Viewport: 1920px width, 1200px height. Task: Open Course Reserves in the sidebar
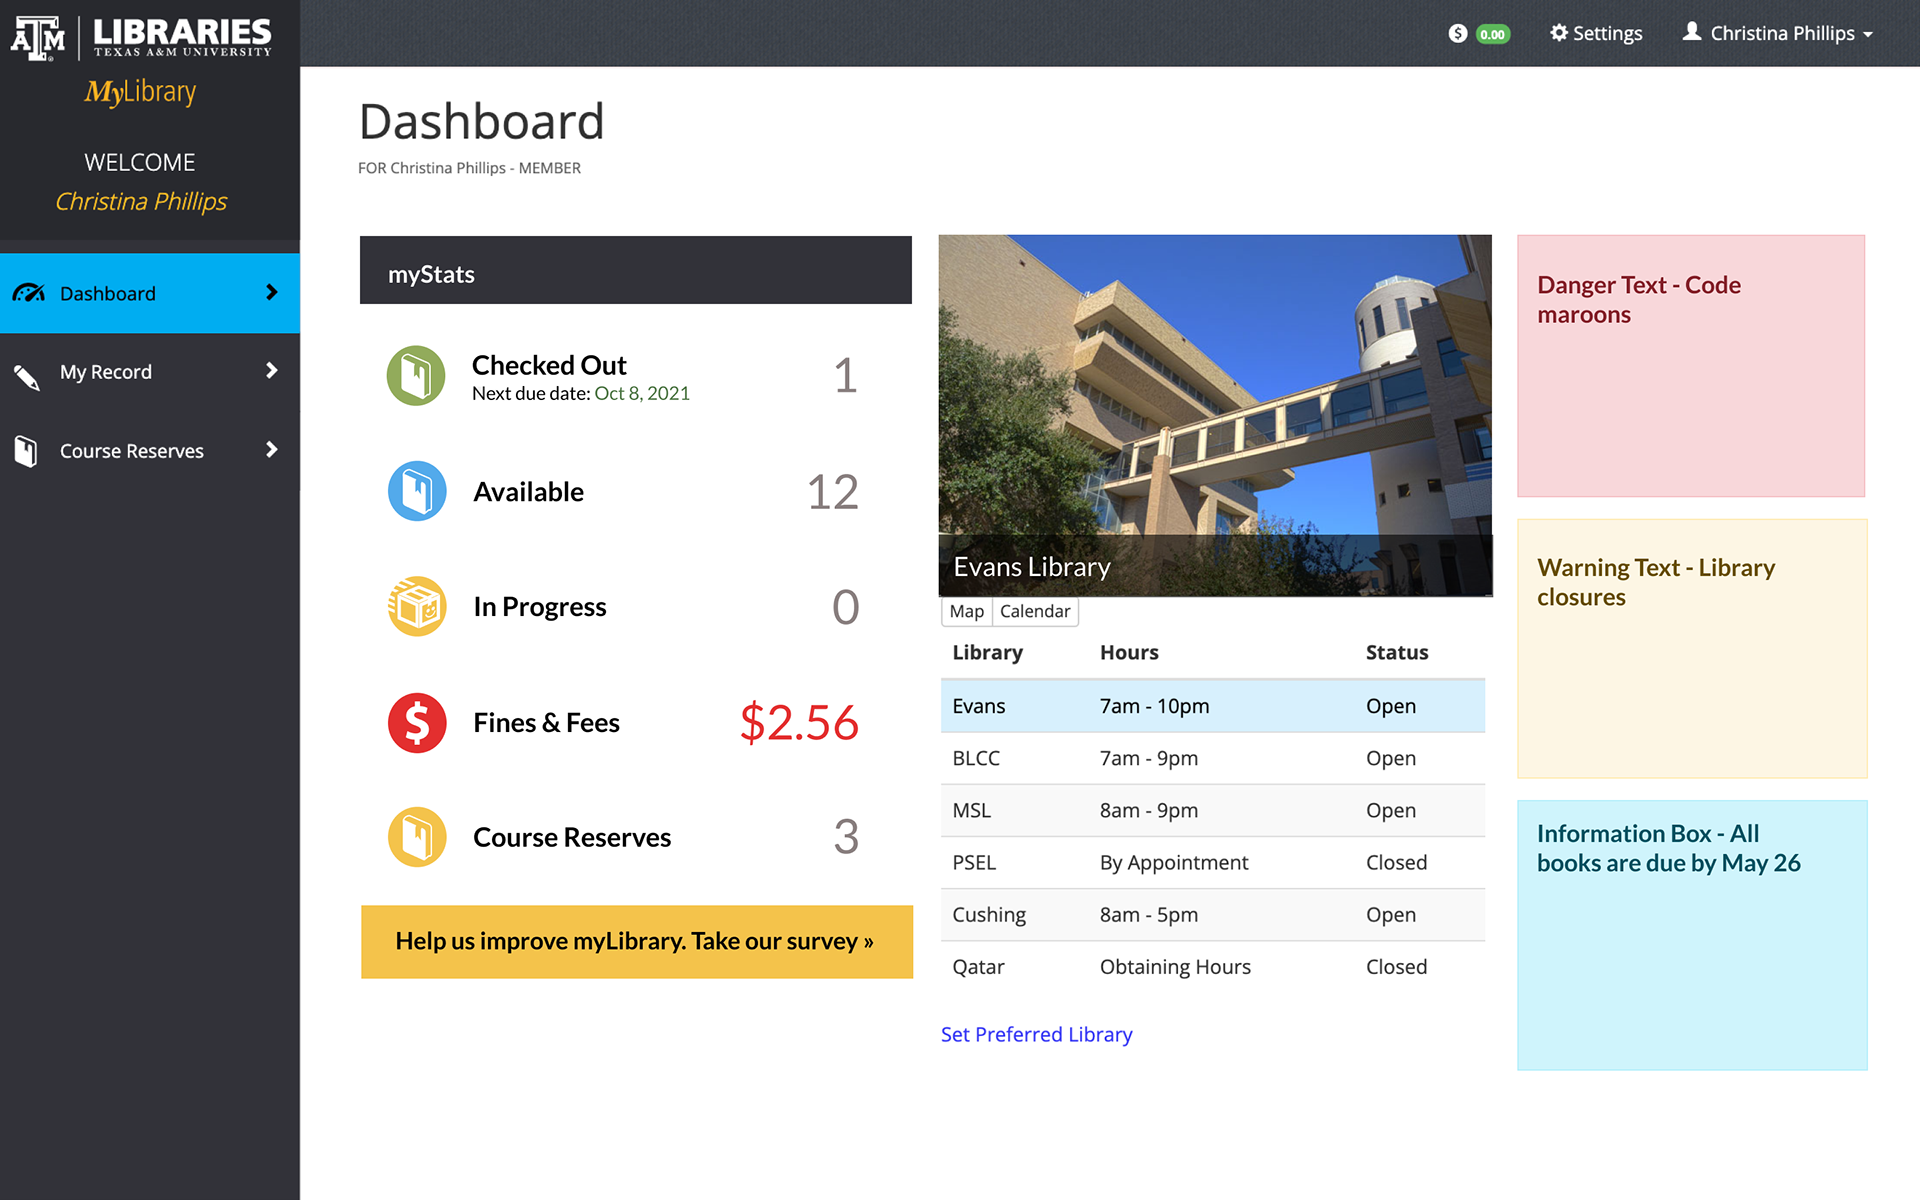coord(150,451)
